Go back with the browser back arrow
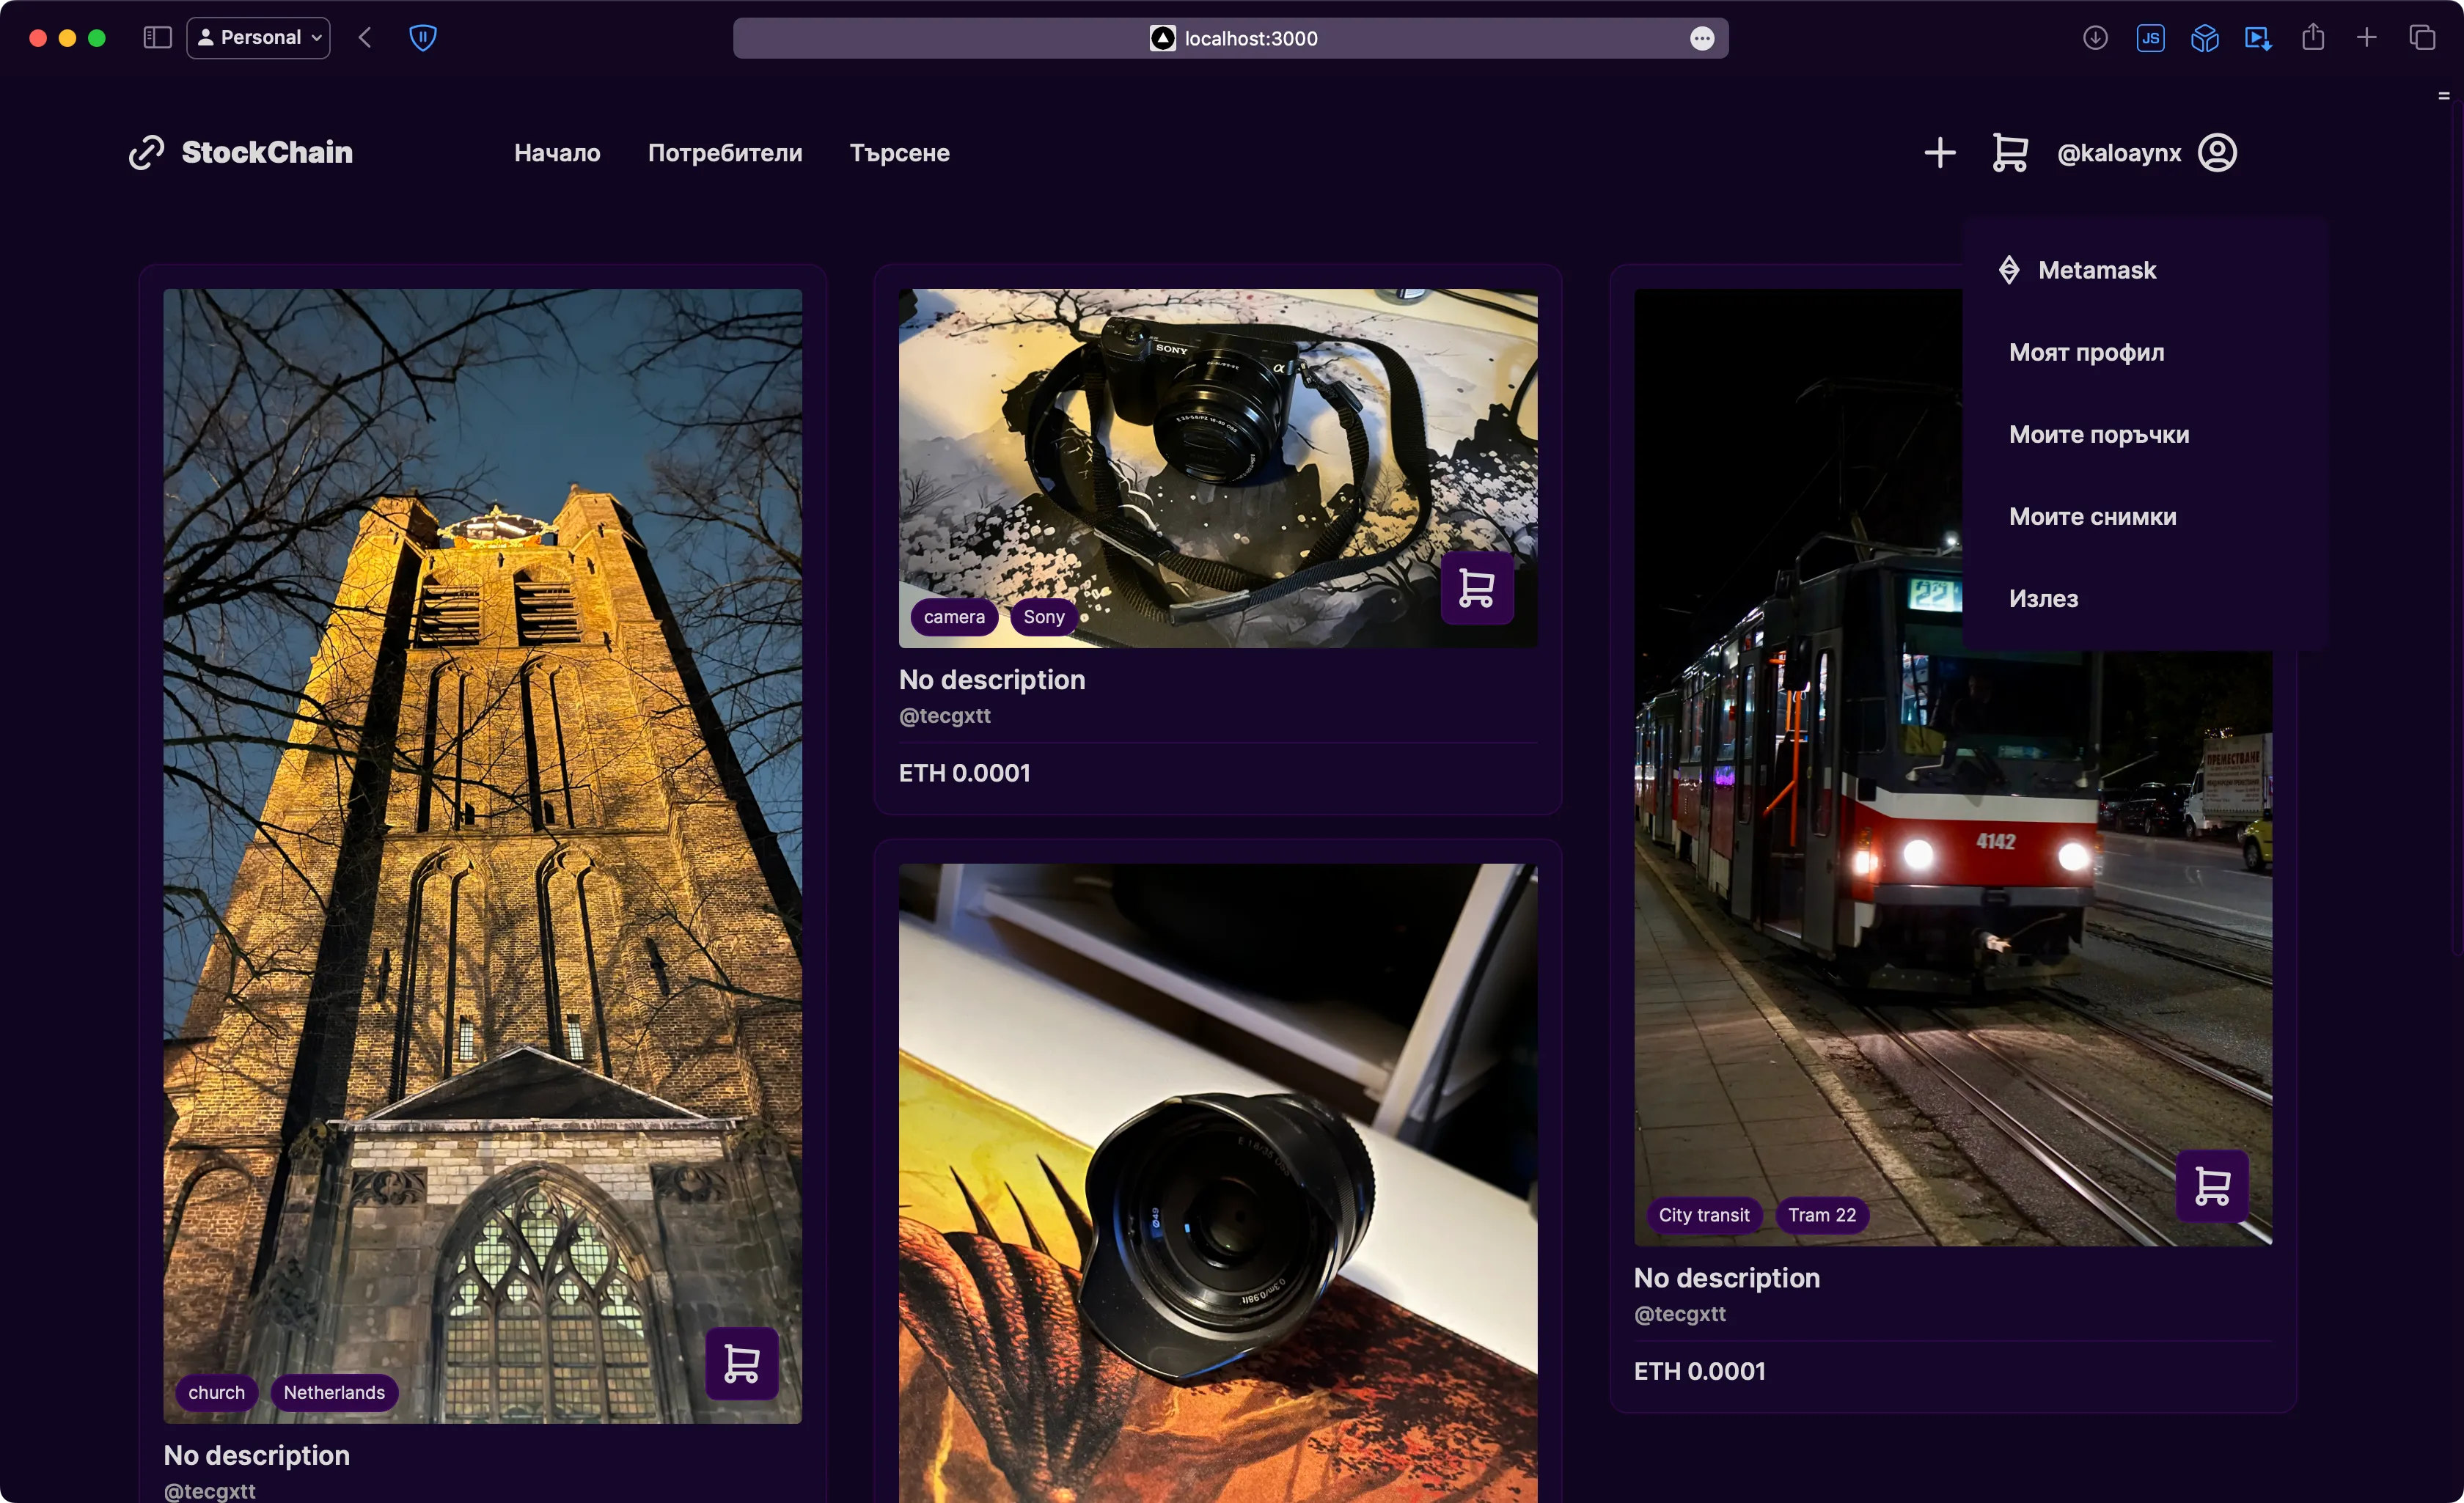The height and width of the screenshot is (1503, 2464). (x=365, y=38)
